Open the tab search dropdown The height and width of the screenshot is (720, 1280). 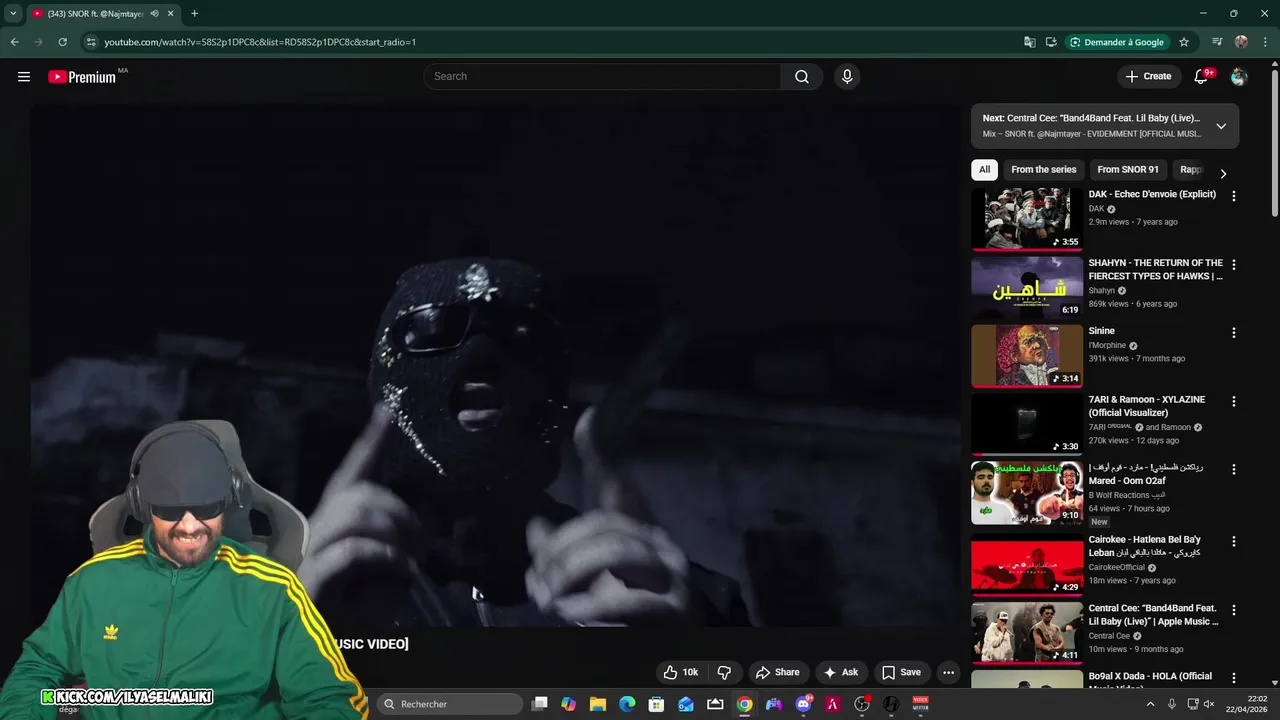(13, 14)
